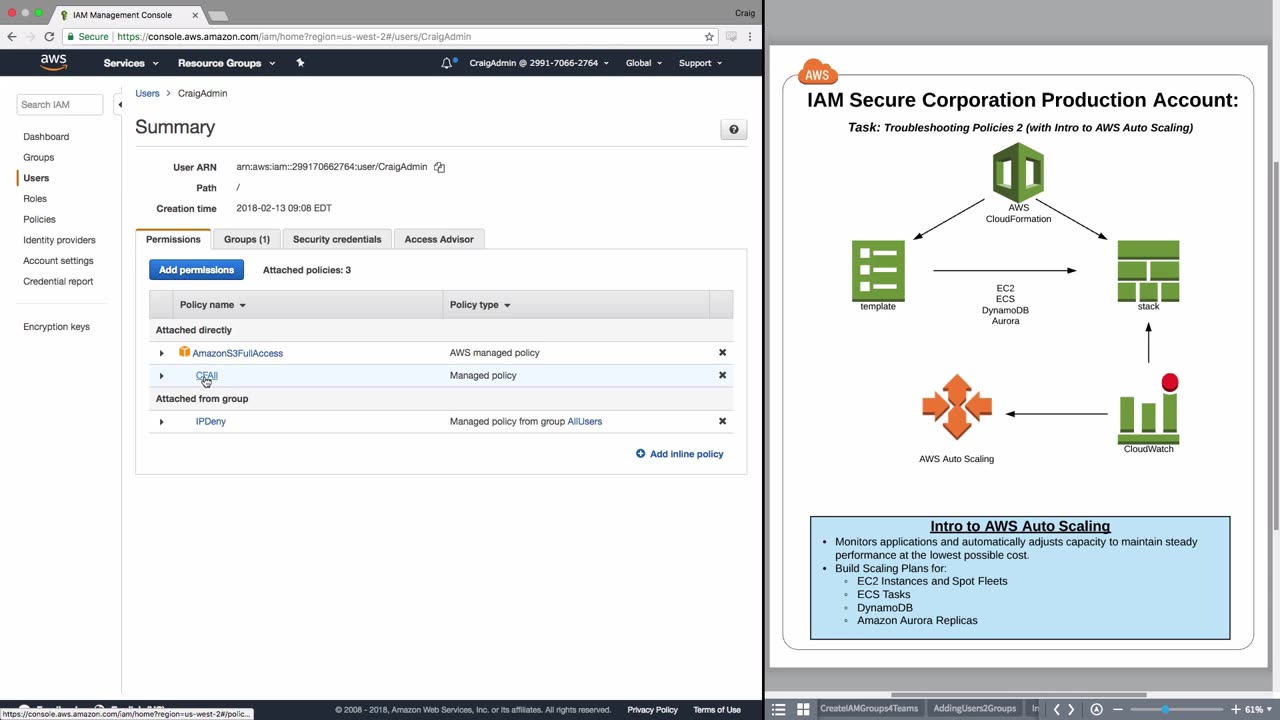Open the IPDeny policy link
Screen dimensions: 1280x720
(x=210, y=422)
